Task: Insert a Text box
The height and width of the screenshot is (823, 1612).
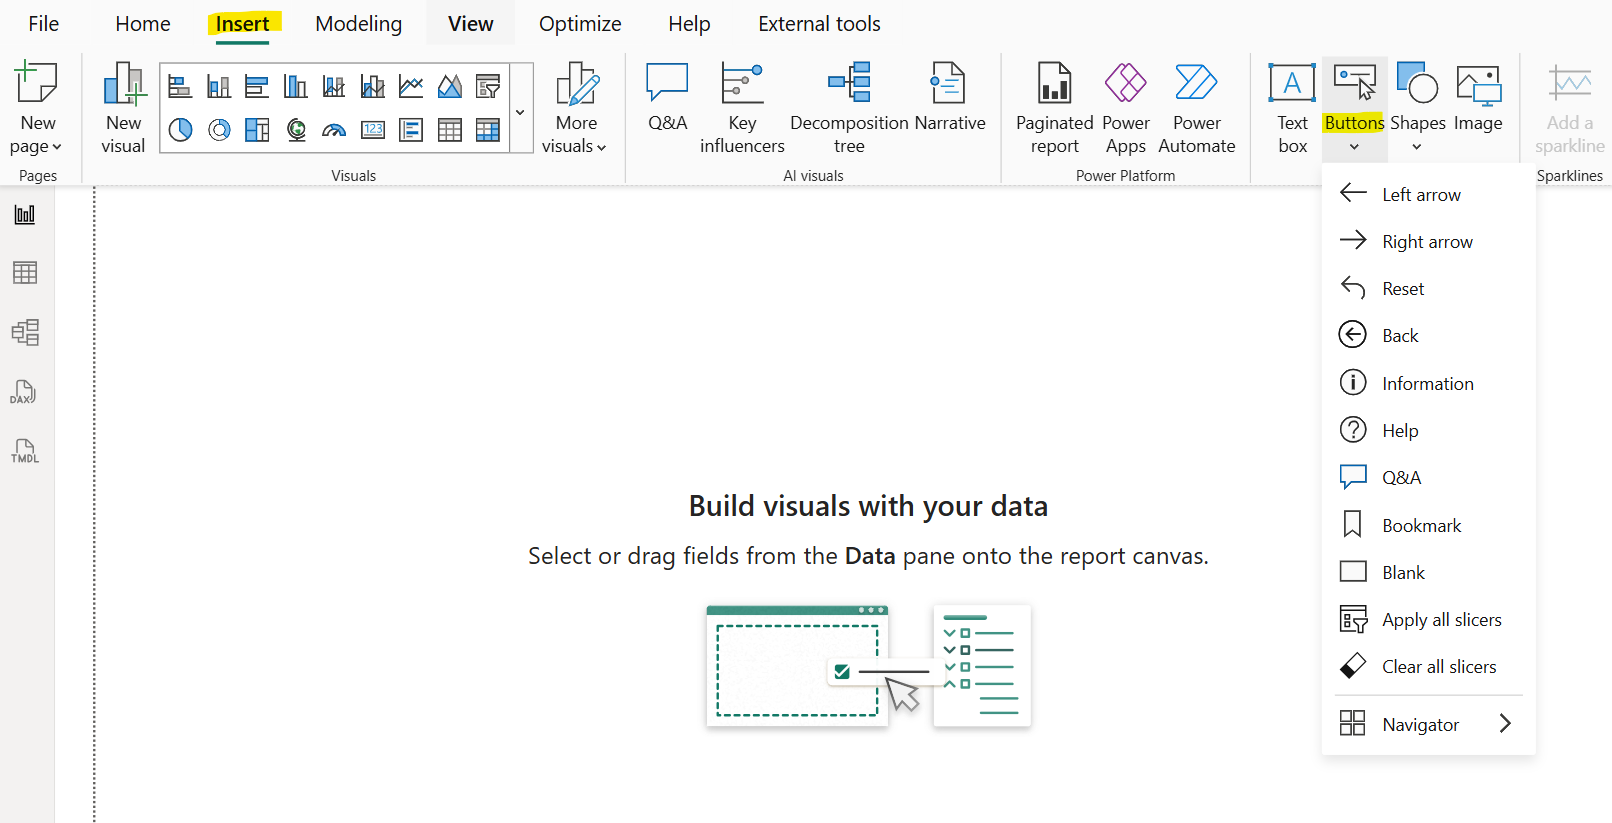Action: [x=1292, y=107]
